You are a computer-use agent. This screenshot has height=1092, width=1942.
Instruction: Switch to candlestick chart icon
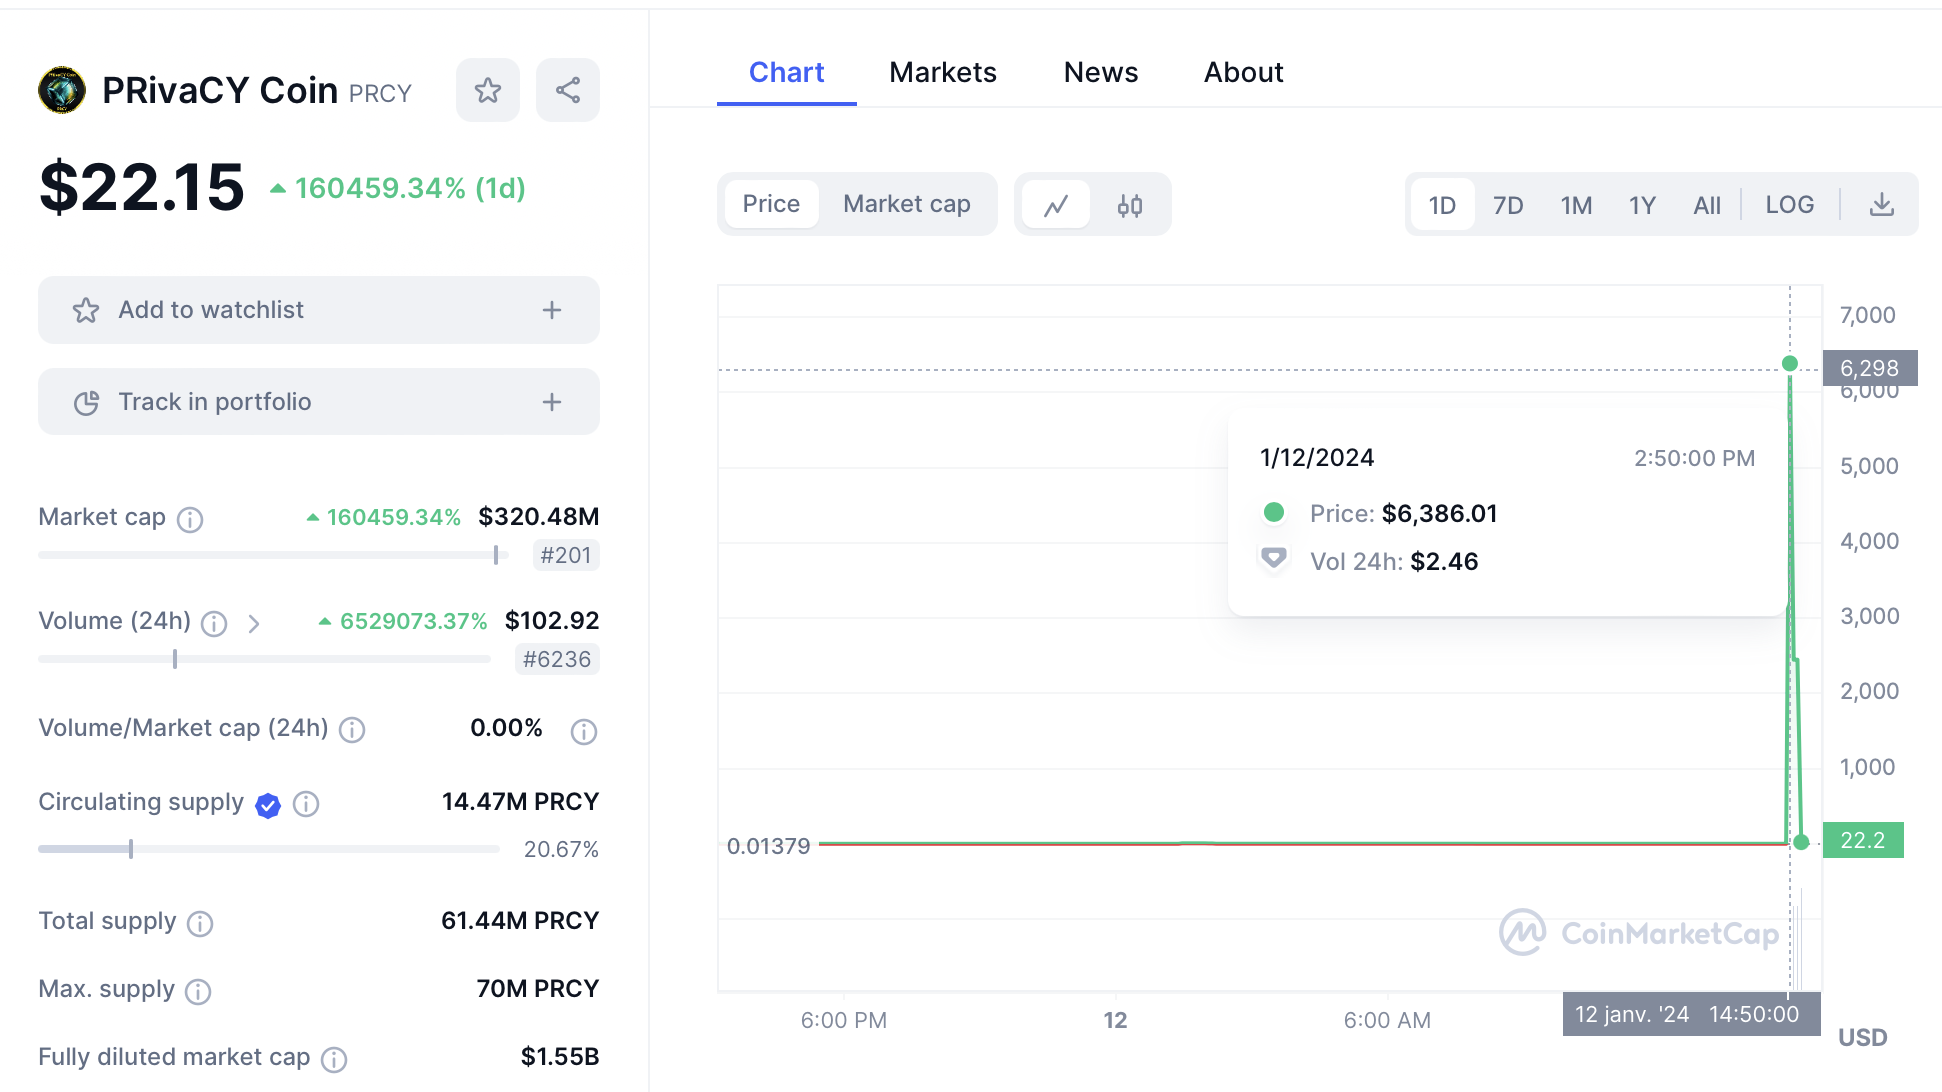[1130, 205]
